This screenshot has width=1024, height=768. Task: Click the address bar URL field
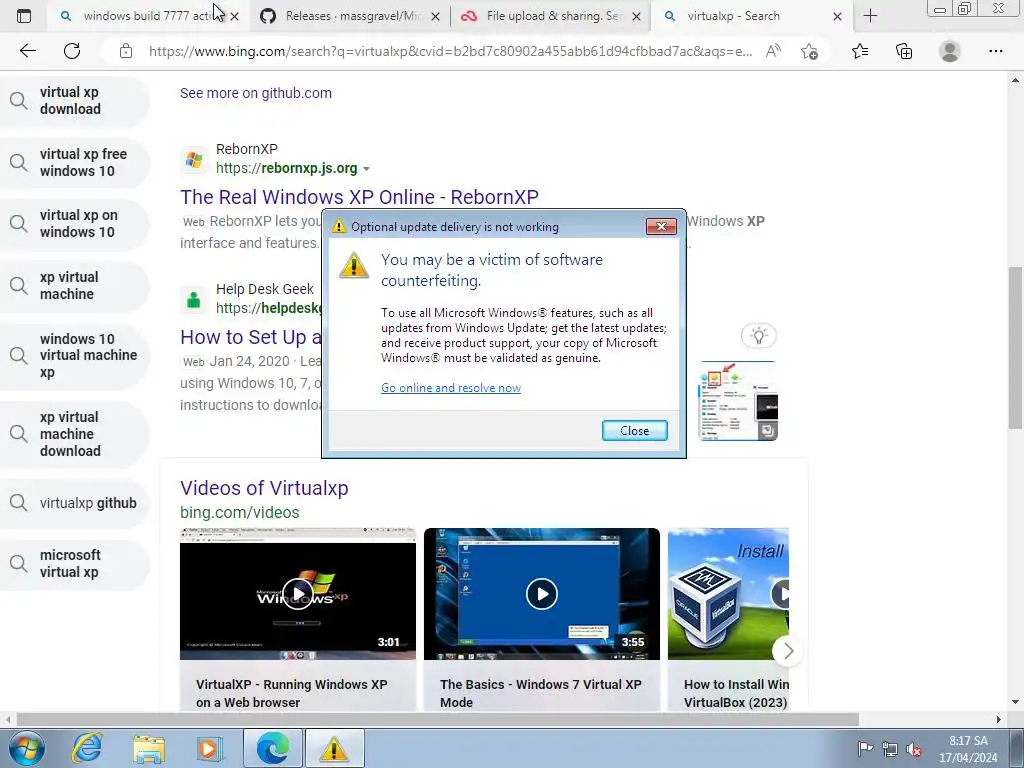tap(450, 51)
